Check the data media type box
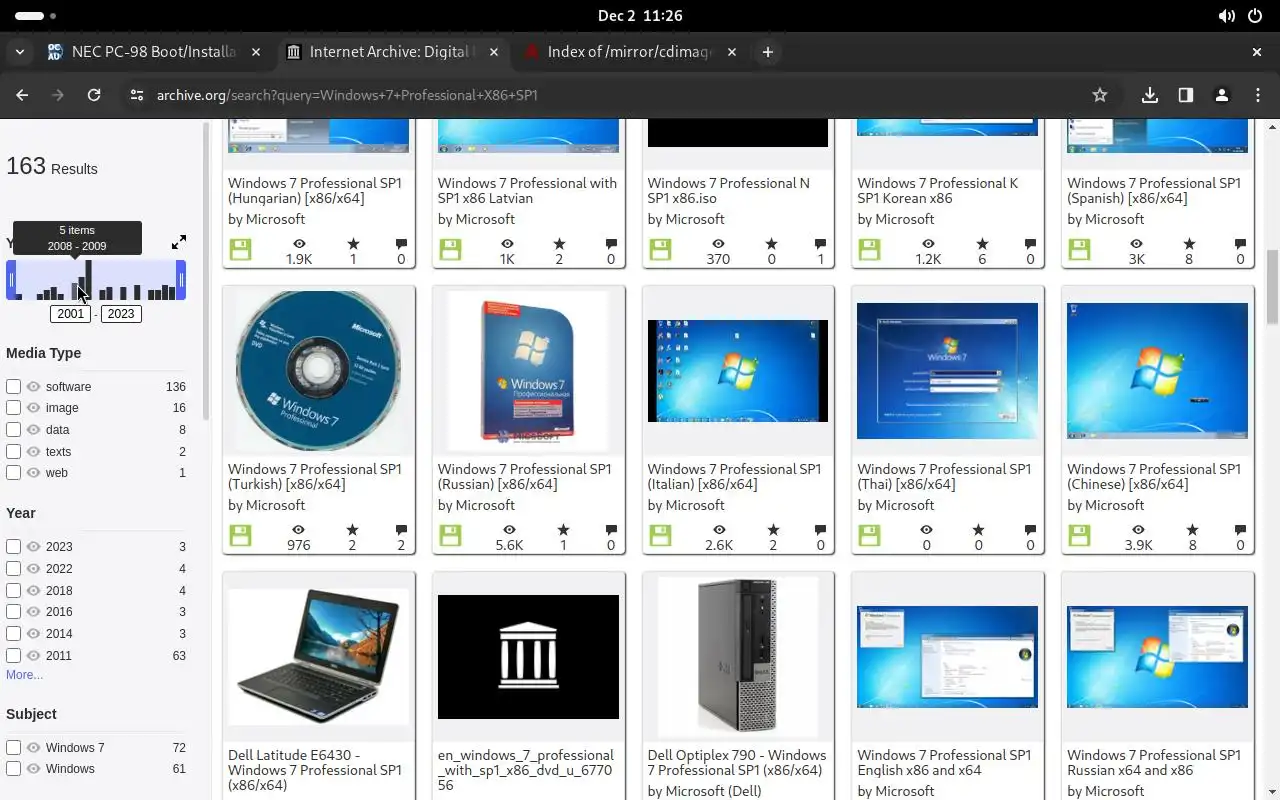The width and height of the screenshot is (1280, 800). point(13,430)
